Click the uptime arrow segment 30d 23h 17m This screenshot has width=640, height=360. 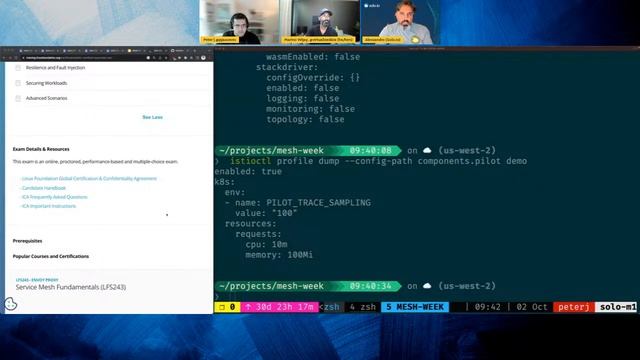click(280, 307)
